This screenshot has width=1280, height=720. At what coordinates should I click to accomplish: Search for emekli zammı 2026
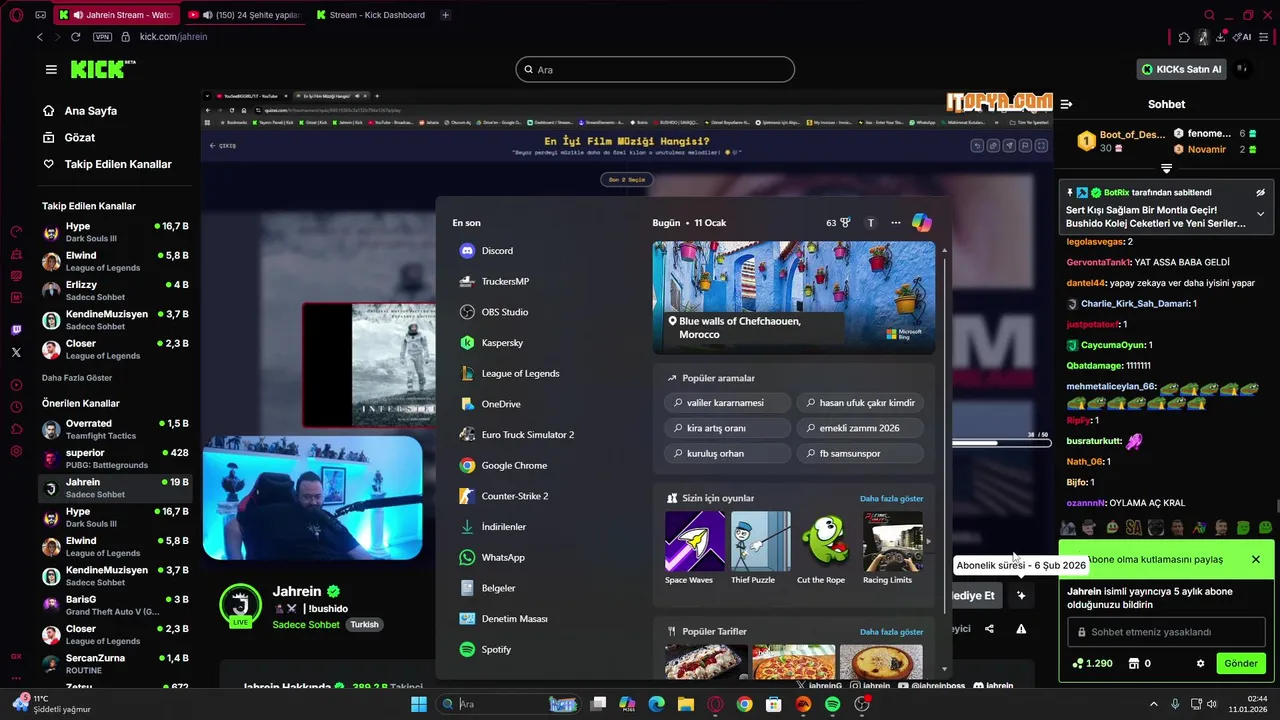[859, 428]
